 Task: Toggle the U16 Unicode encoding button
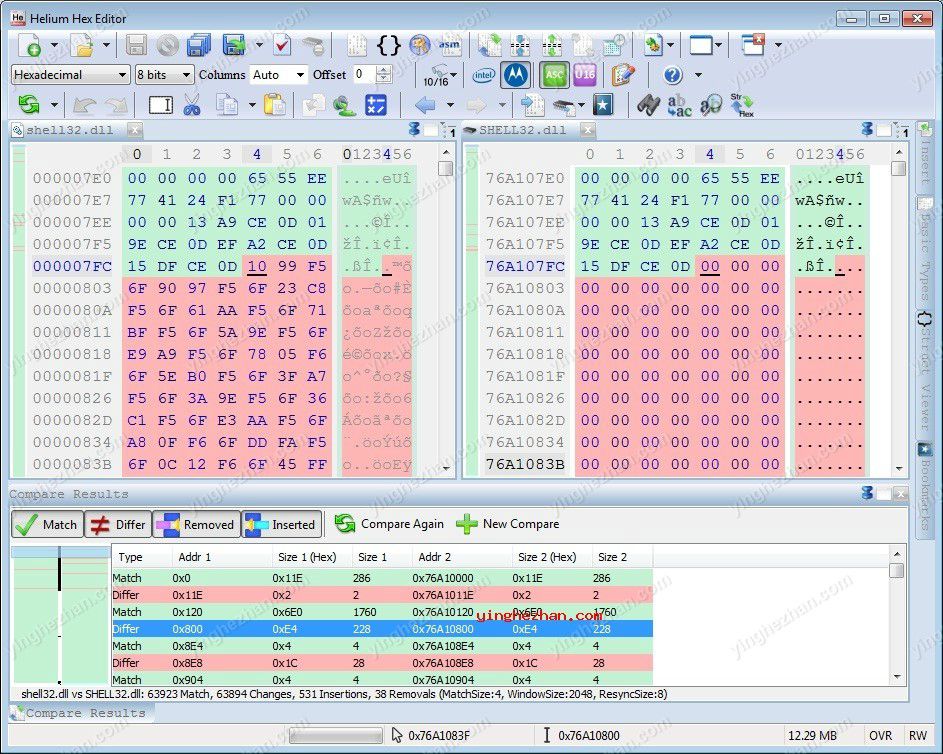(x=584, y=75)
